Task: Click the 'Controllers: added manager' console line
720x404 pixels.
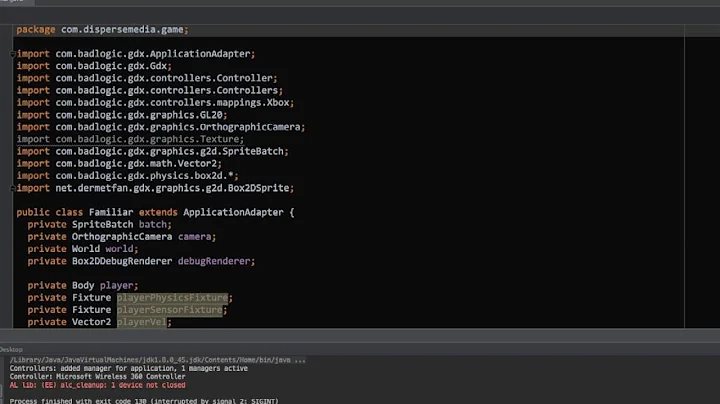Action: point(129,368)
